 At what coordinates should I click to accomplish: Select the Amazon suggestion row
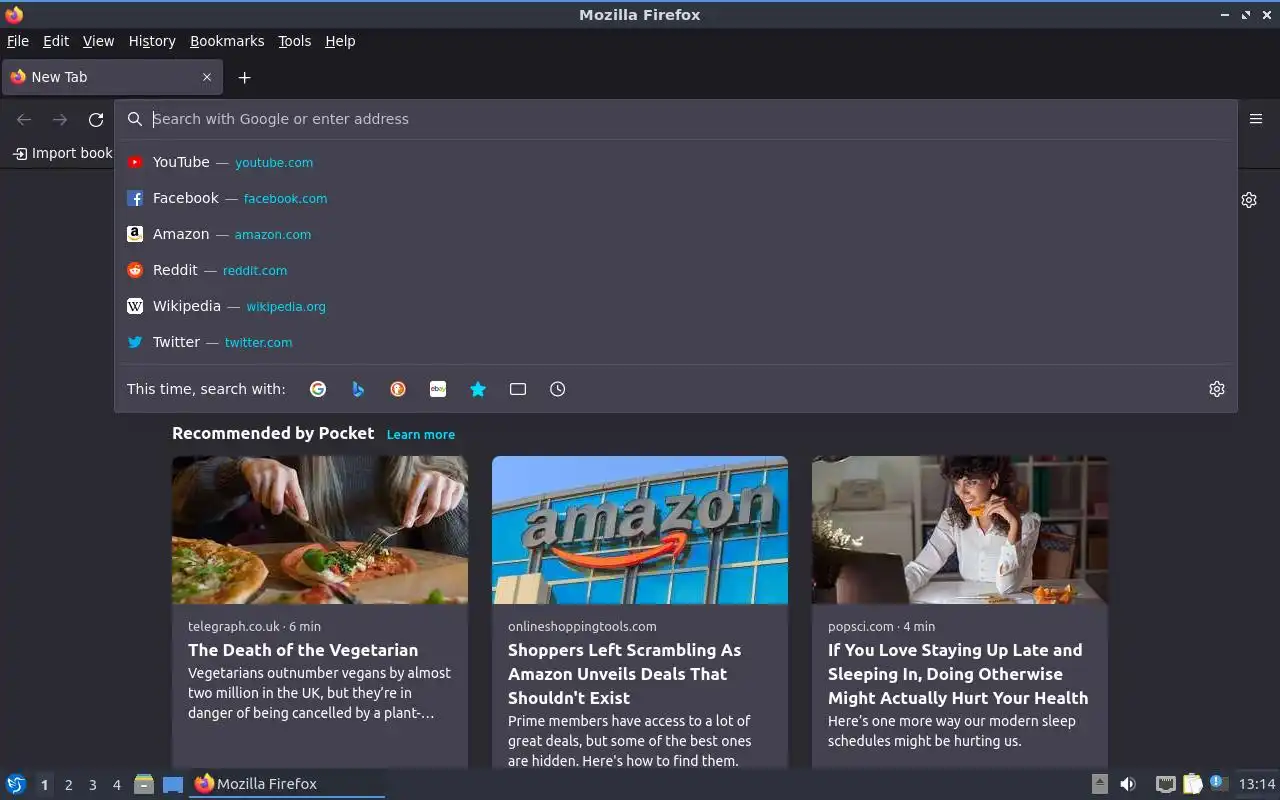pyautogui.click(x=676, y=234)
